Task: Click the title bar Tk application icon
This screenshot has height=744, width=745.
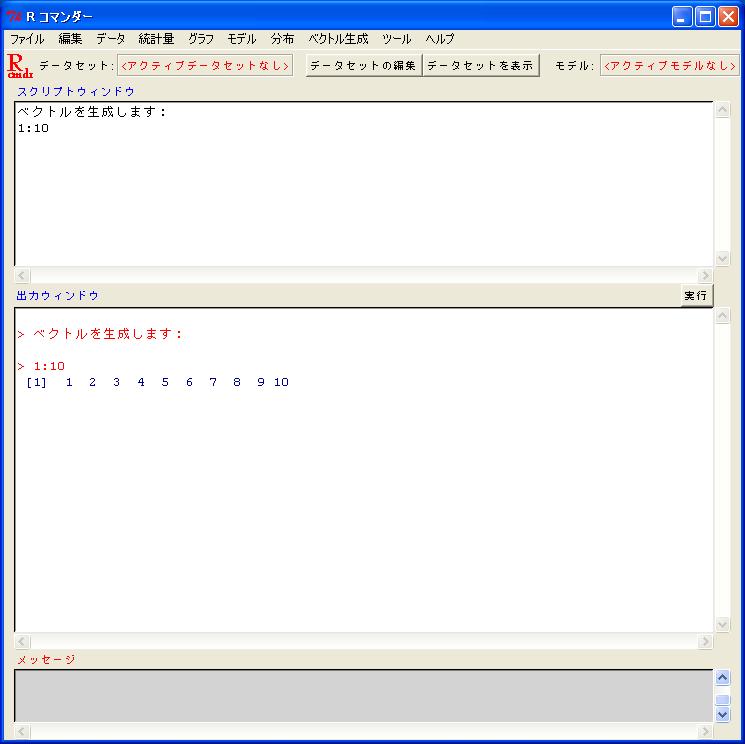Action: click(x=14, y=16)
